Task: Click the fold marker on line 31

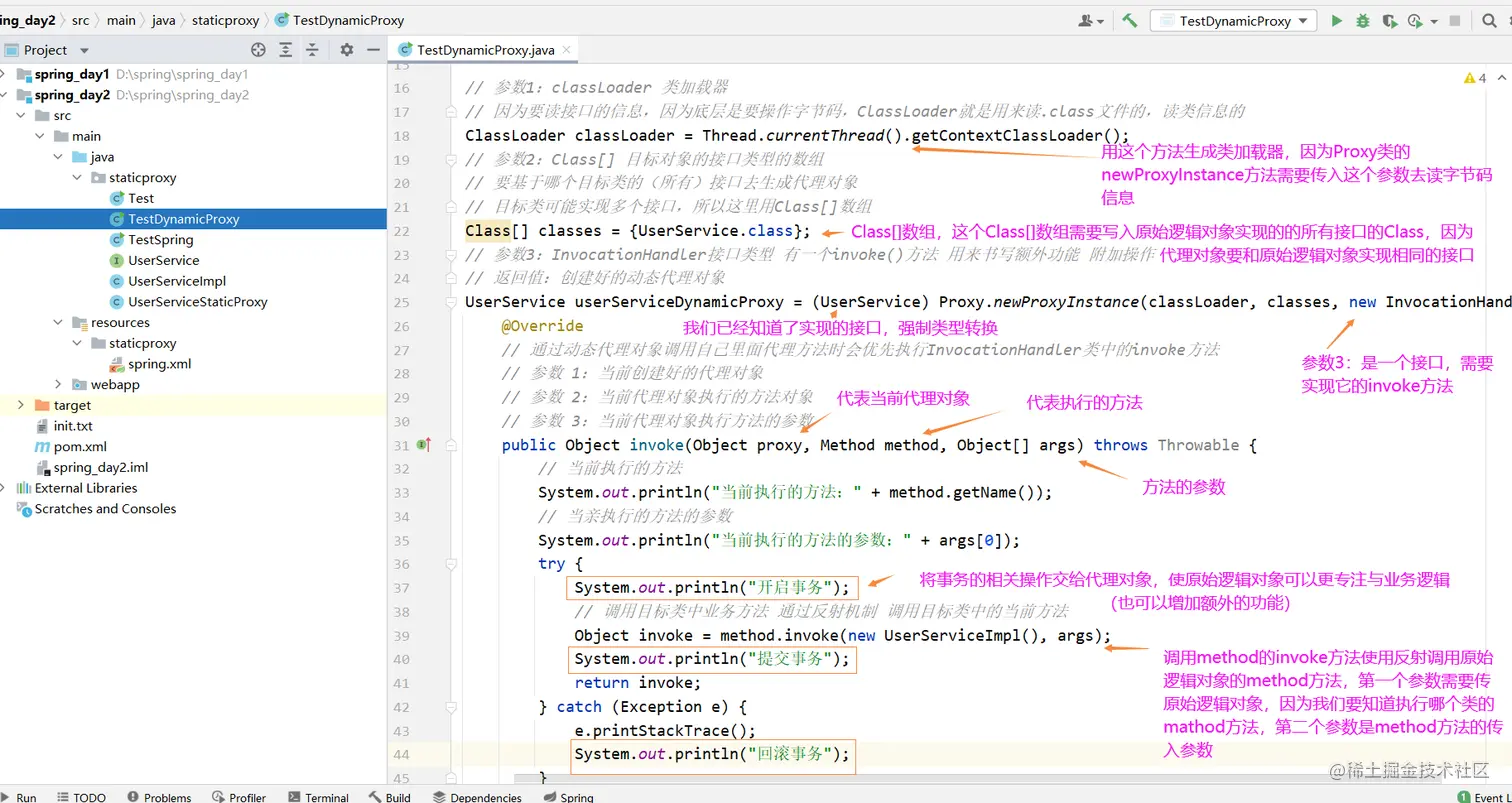Action: coord(452,445)
